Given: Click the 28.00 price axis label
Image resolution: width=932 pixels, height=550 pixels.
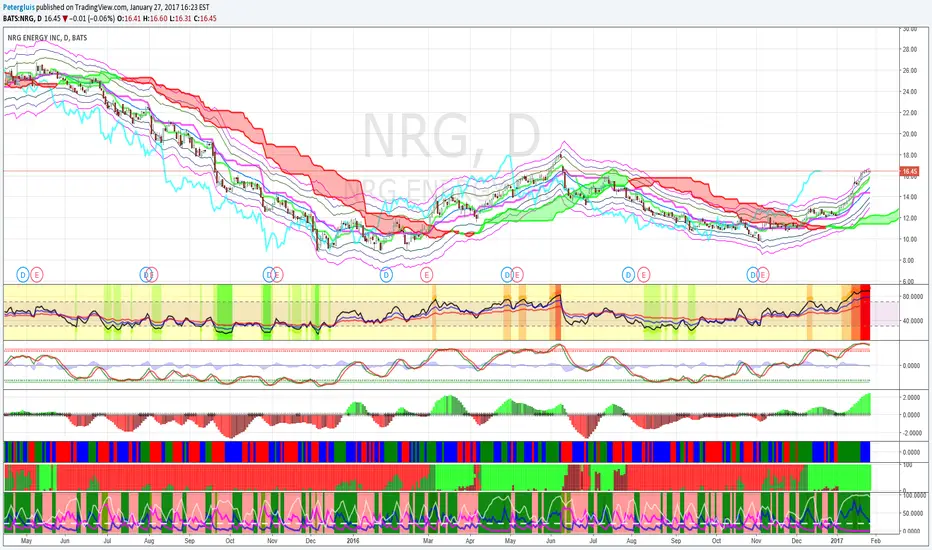Looking at the screenshot, I should (909, 49).
